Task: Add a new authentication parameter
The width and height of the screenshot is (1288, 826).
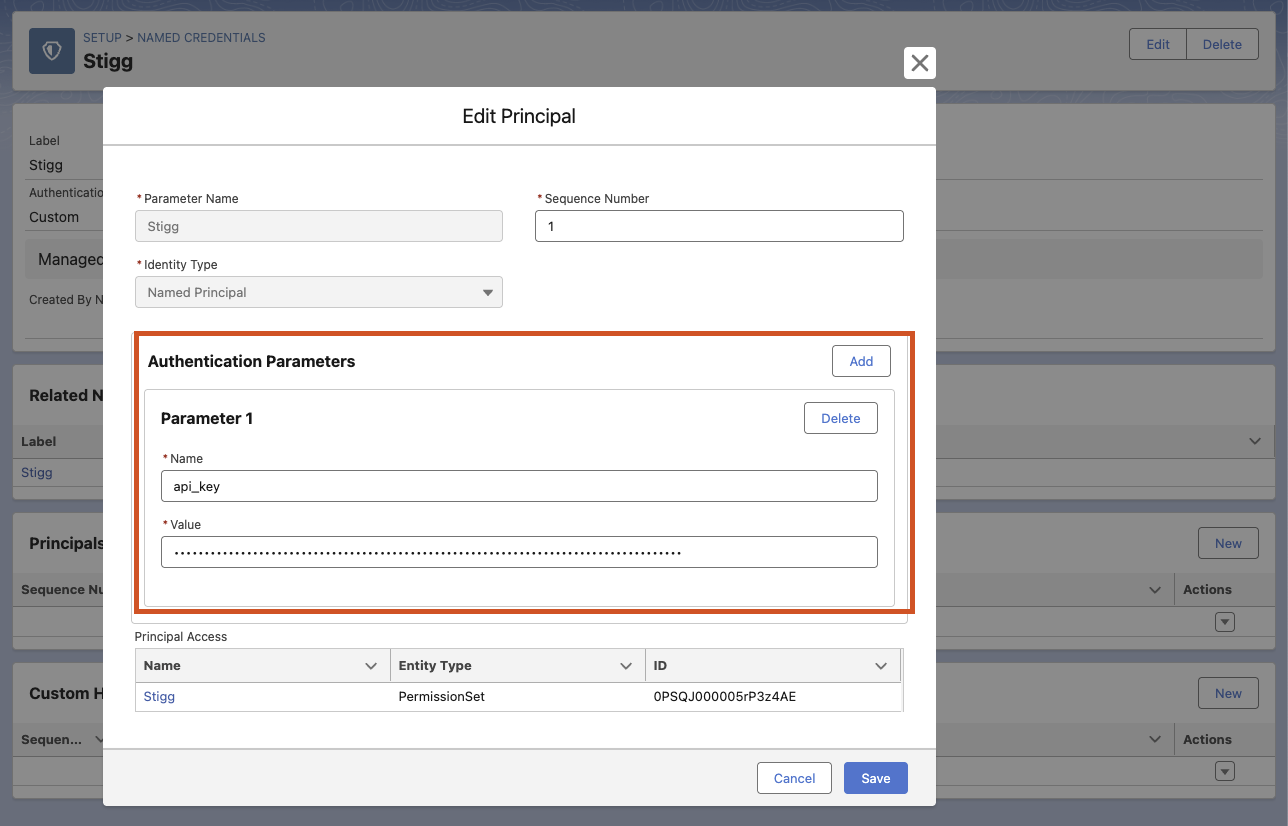Action: (x=861, y=361)
